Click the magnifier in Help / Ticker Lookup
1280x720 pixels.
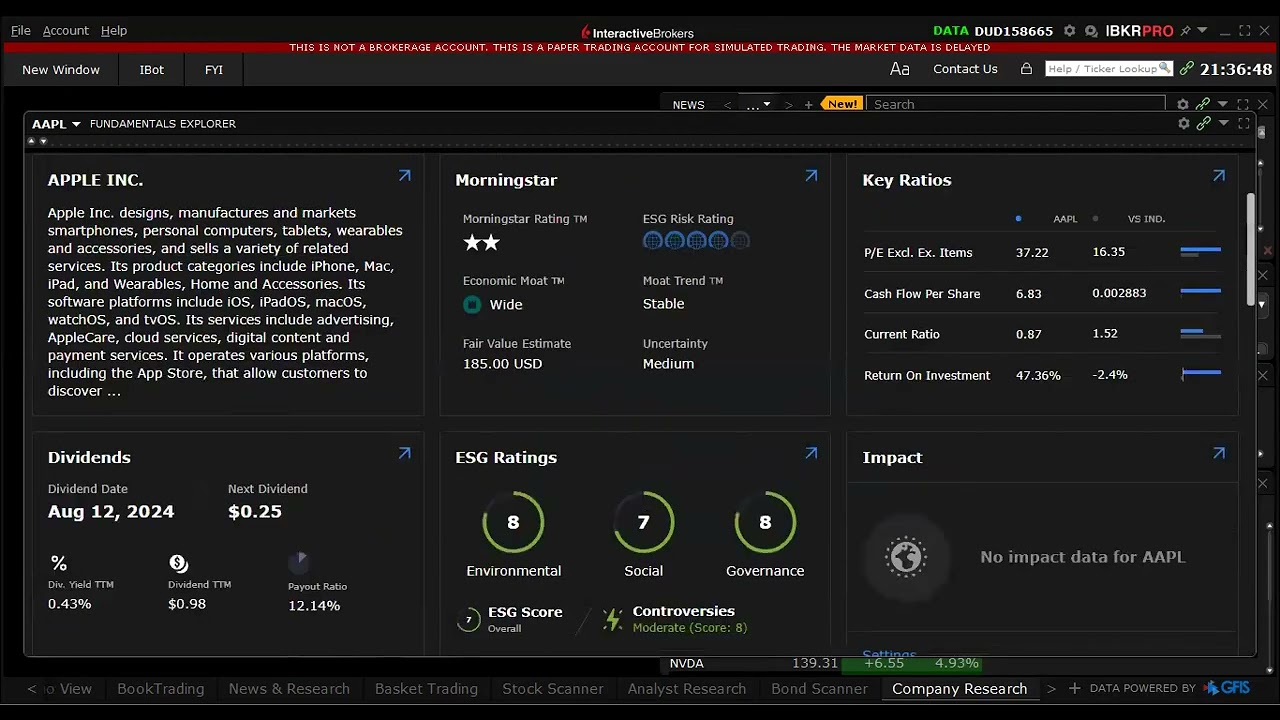point(1164,69)
